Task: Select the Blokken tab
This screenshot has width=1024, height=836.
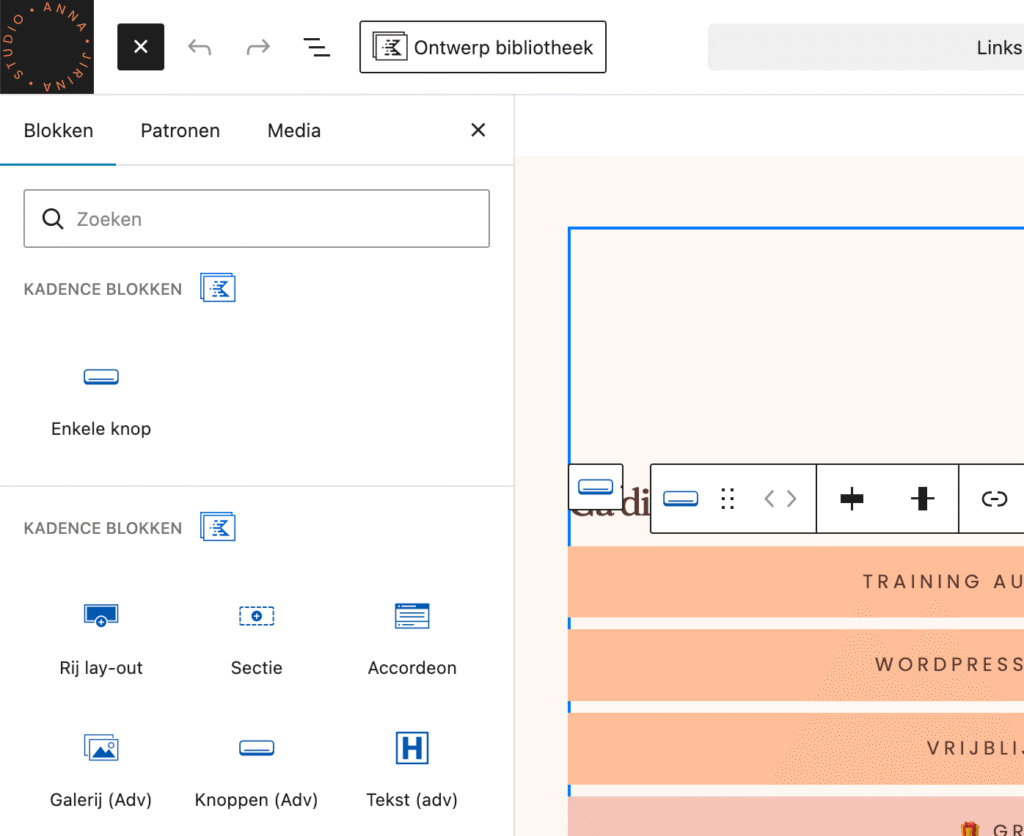Action: (x=58, y=130)
